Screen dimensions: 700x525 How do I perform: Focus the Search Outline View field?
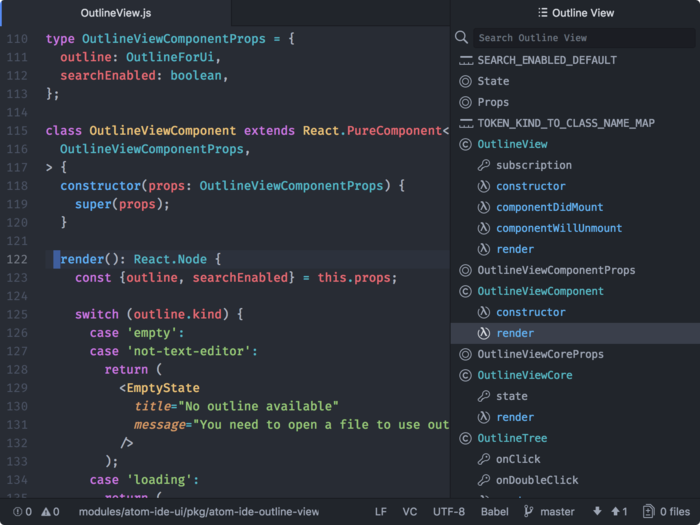584,38
